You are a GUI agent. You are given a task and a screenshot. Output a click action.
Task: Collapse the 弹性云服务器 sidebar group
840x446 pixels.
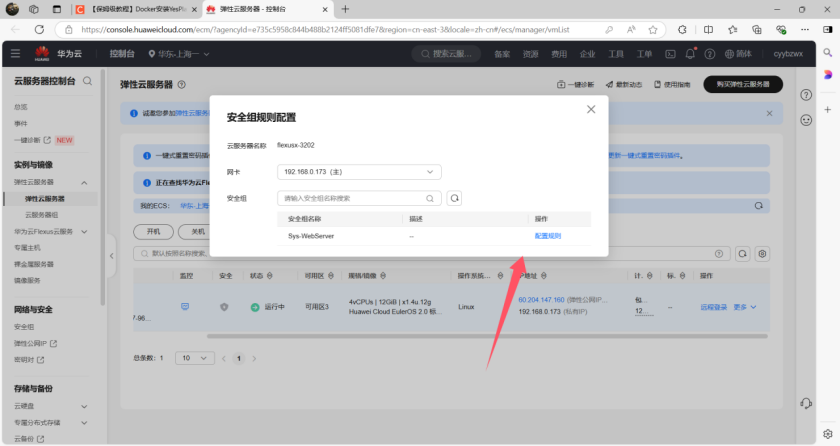[84, 183]
